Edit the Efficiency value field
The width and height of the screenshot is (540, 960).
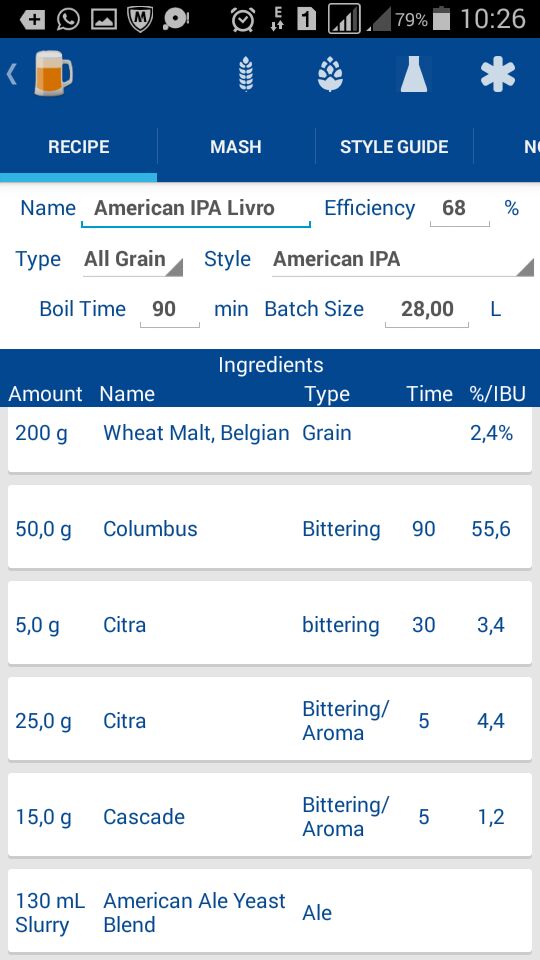(x=460, y=209)
